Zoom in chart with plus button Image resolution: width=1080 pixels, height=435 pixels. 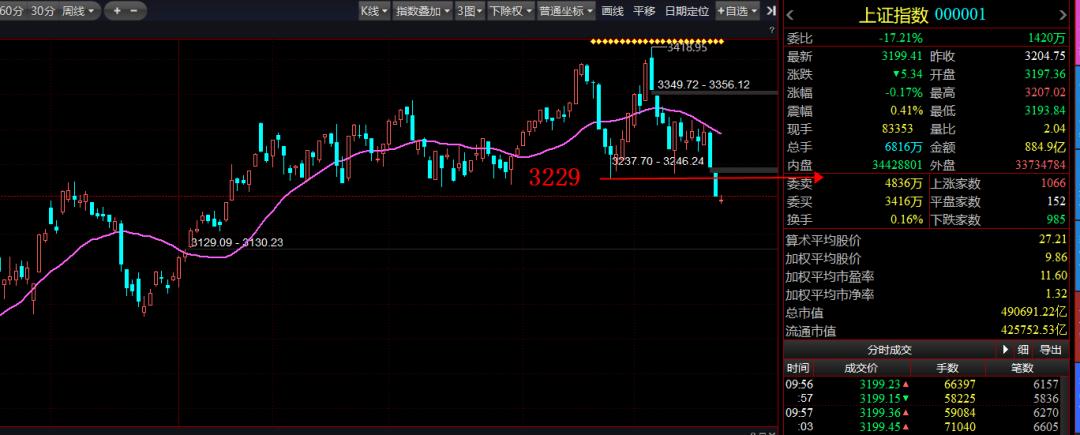117,10
